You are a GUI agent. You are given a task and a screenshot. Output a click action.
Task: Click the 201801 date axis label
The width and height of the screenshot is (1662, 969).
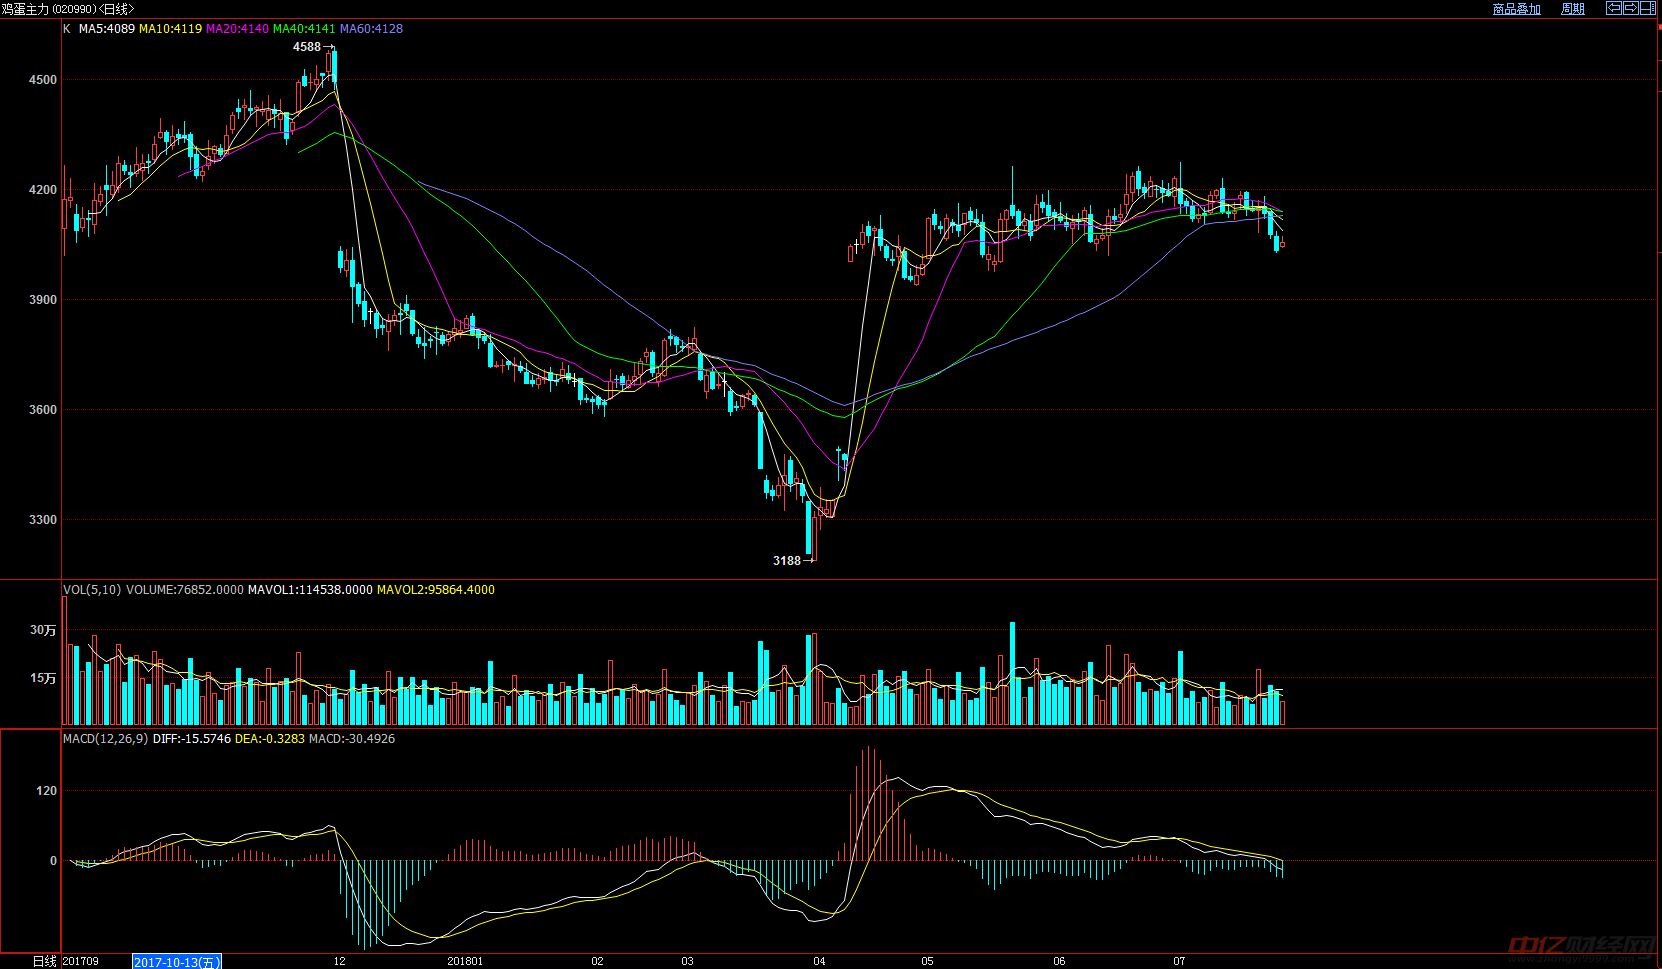465,962
